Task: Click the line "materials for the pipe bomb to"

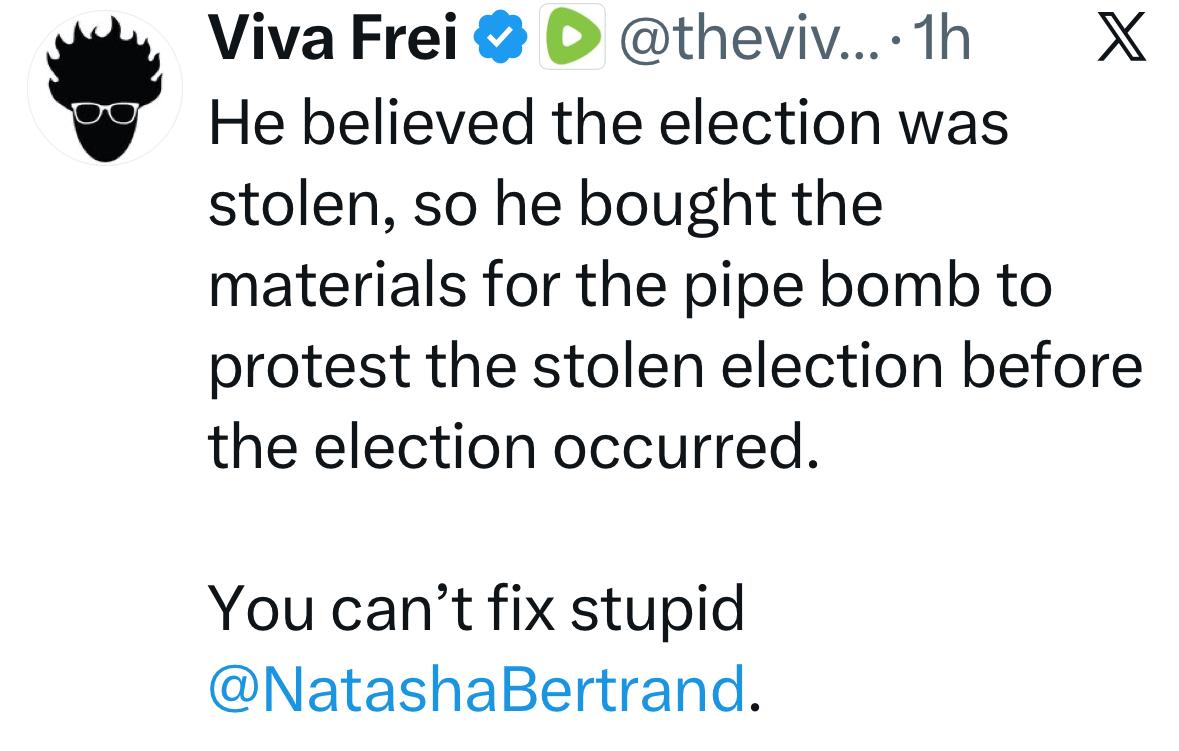Action: point(630,286)
